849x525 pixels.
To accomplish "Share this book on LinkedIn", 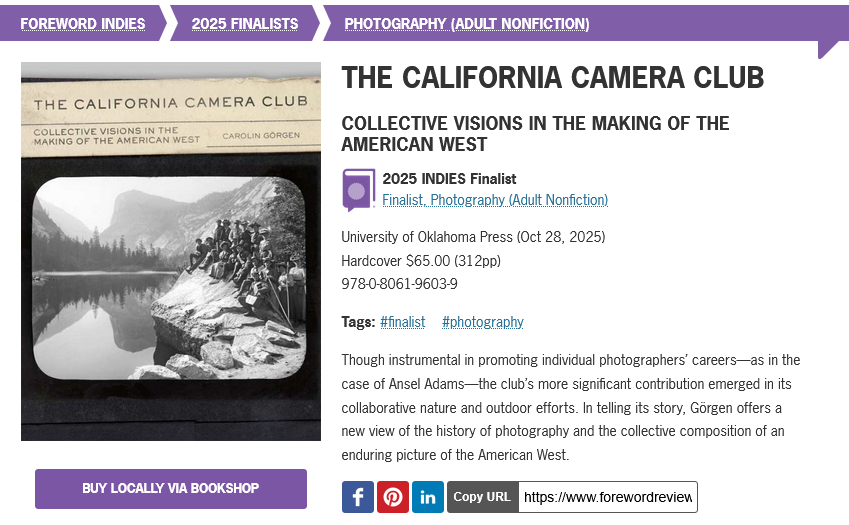I will click(x=428, y=497).
